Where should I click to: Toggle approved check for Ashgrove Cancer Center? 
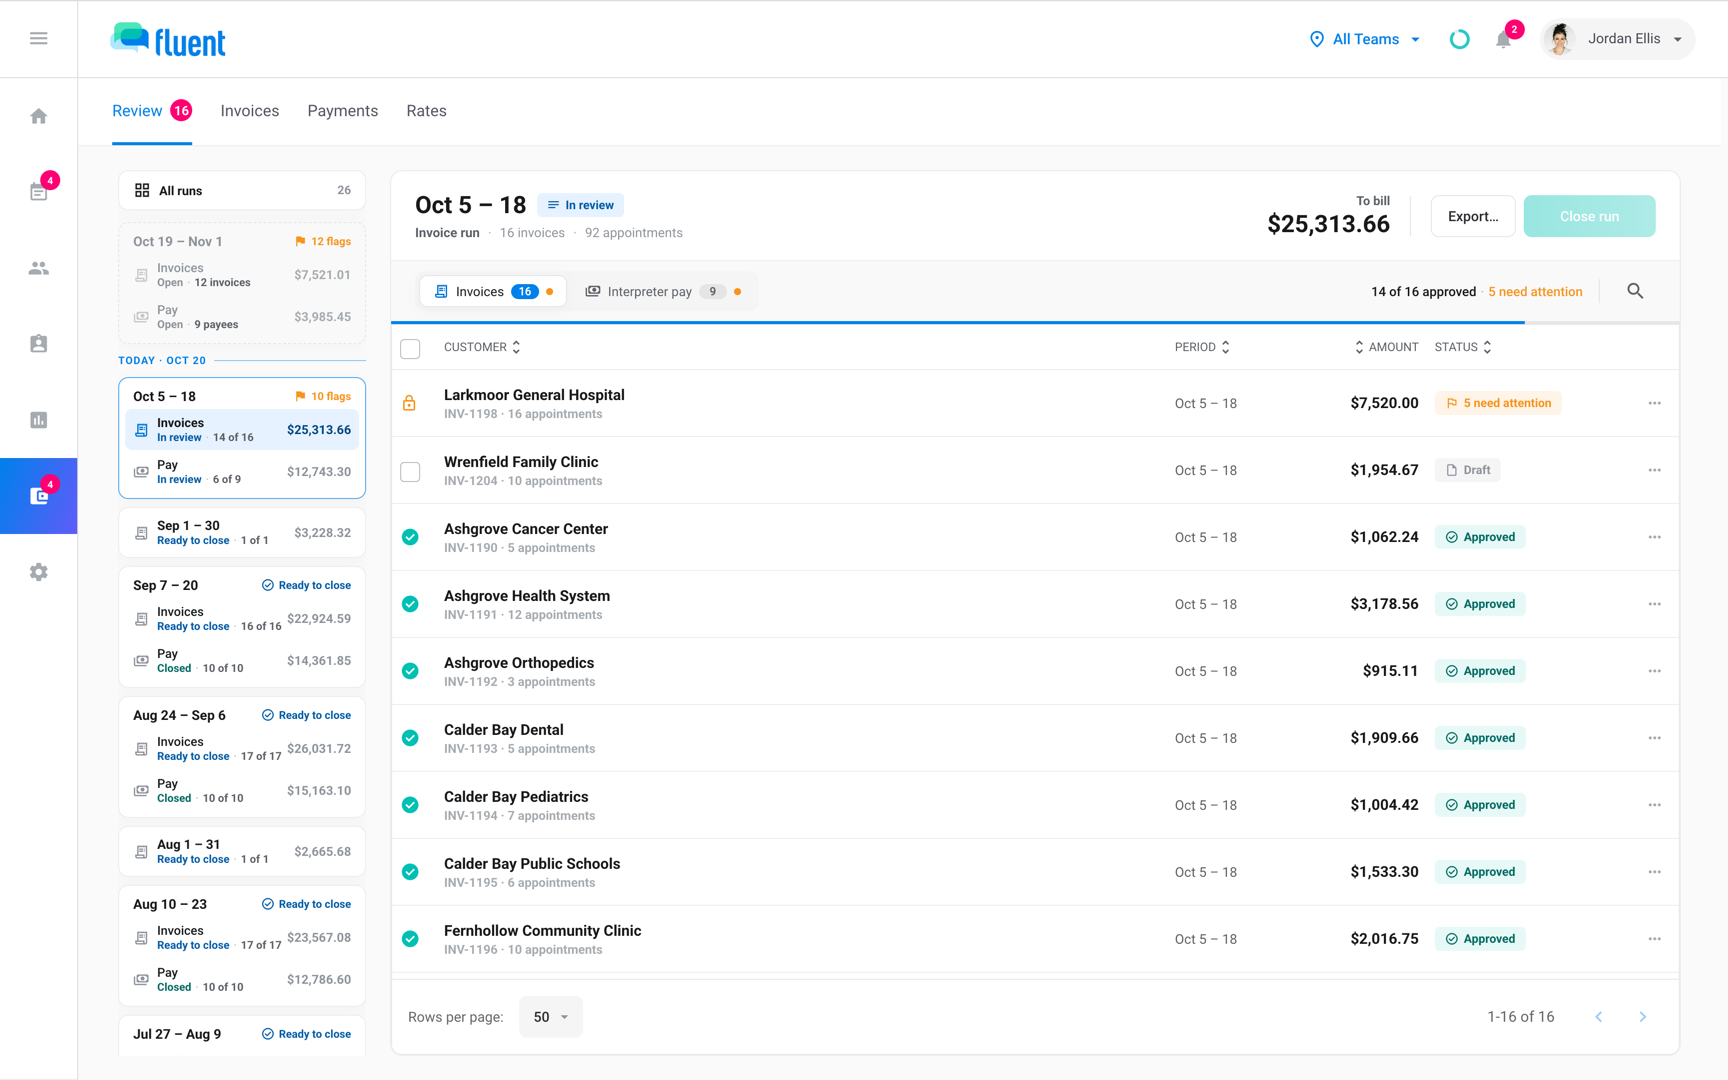click(x=410, y=537)
